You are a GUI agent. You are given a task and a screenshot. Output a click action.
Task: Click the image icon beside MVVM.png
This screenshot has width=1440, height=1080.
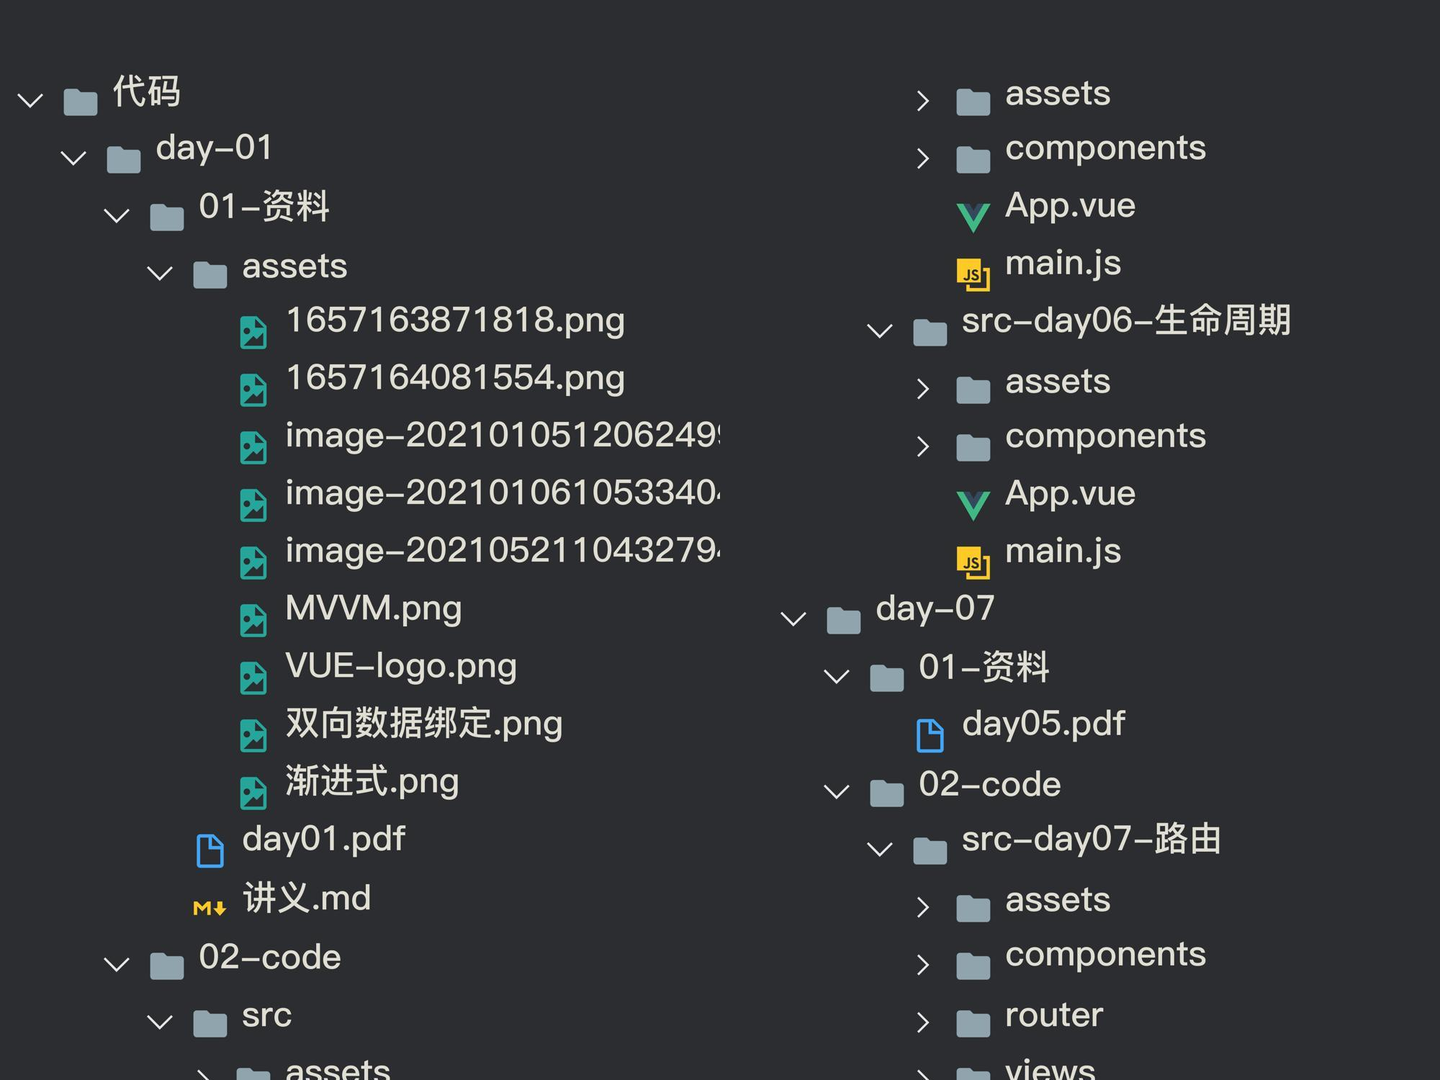[254, 619]
